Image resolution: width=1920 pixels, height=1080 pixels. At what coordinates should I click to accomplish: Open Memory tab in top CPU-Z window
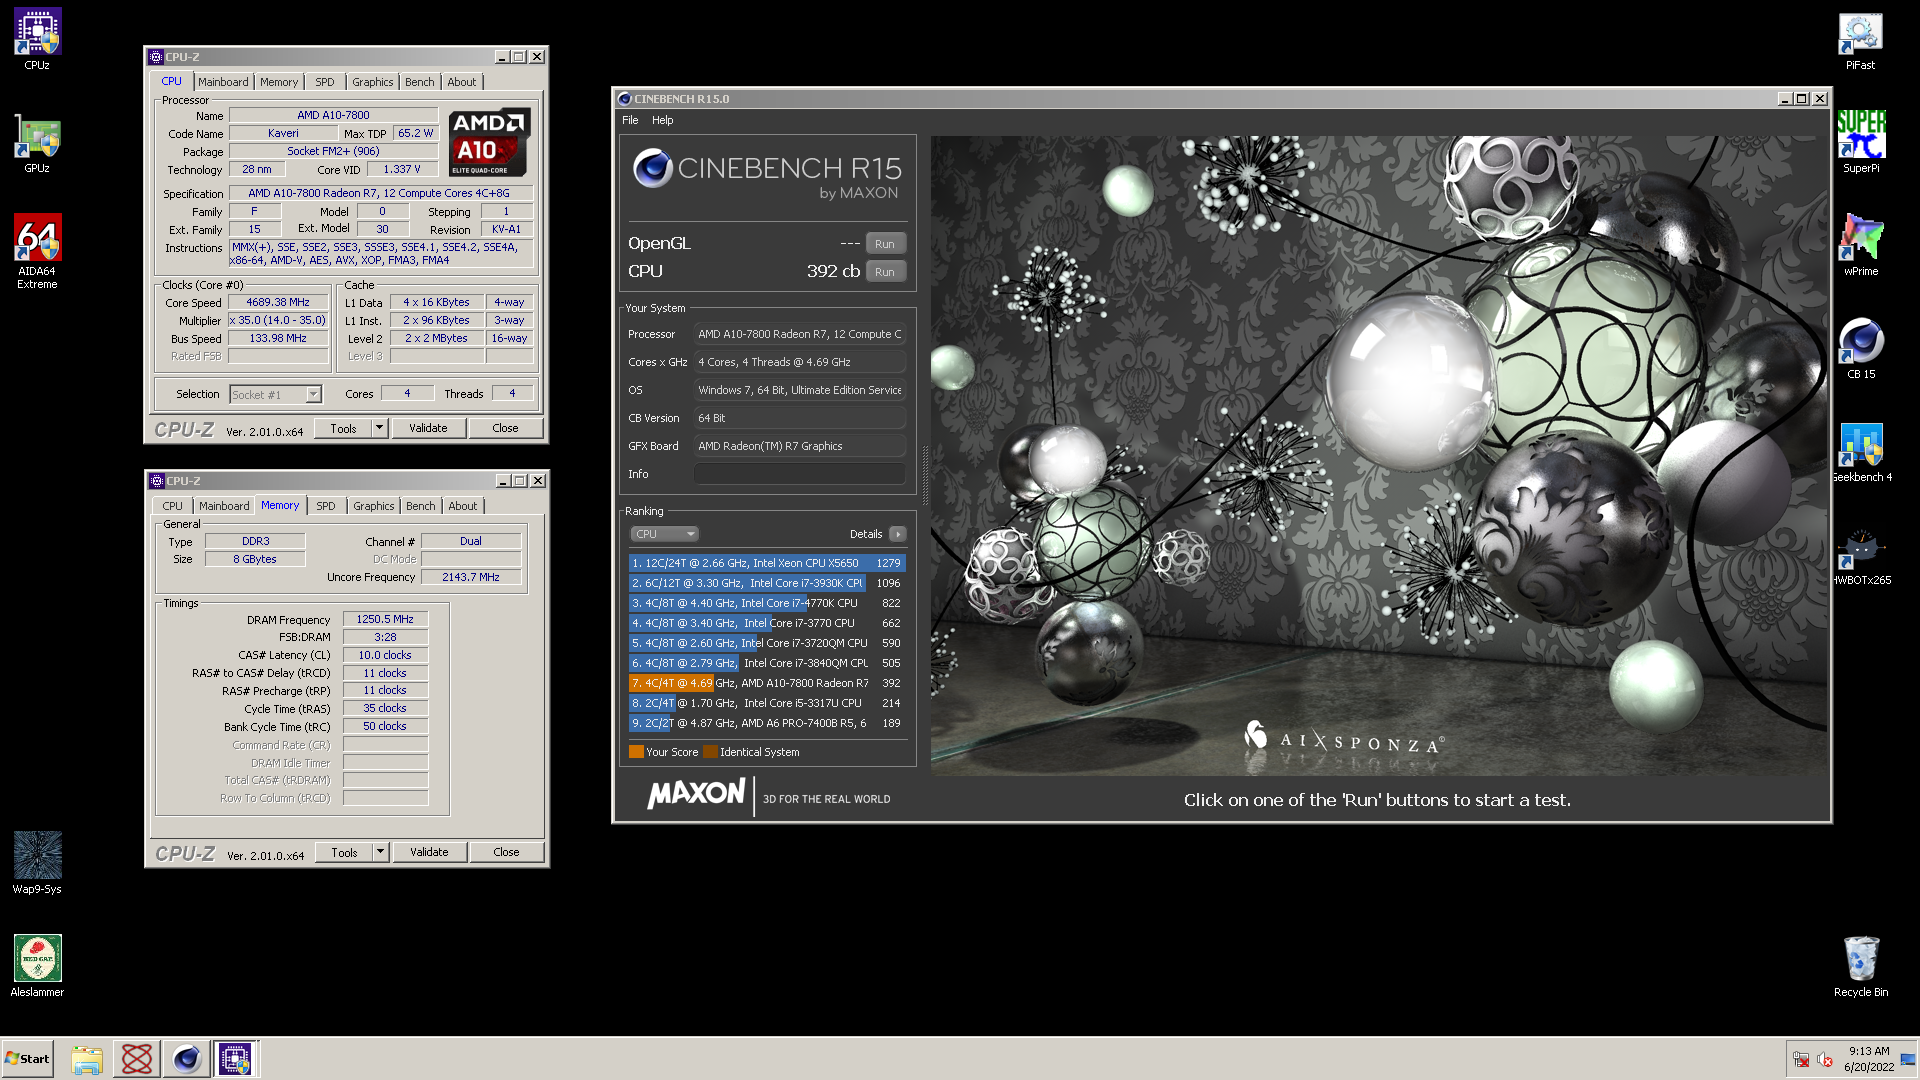[x=279, y=82]
